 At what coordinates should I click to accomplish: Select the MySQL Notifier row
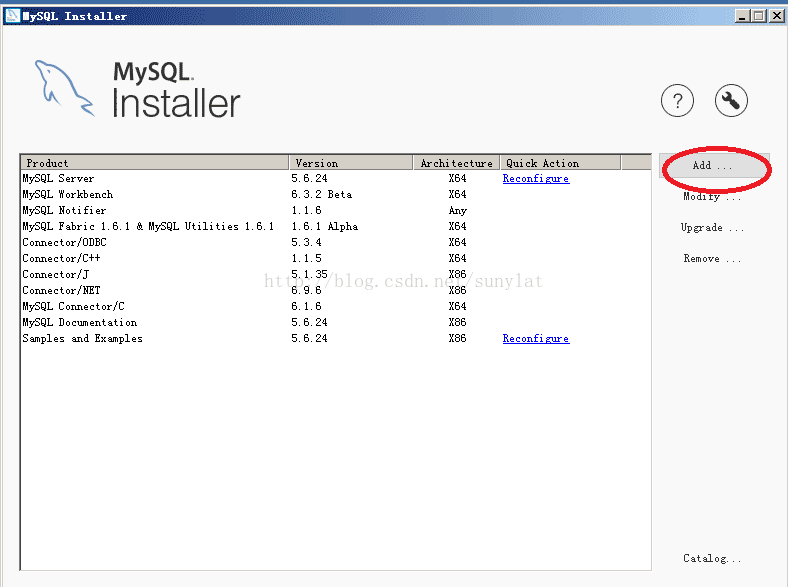pos(336,211)
